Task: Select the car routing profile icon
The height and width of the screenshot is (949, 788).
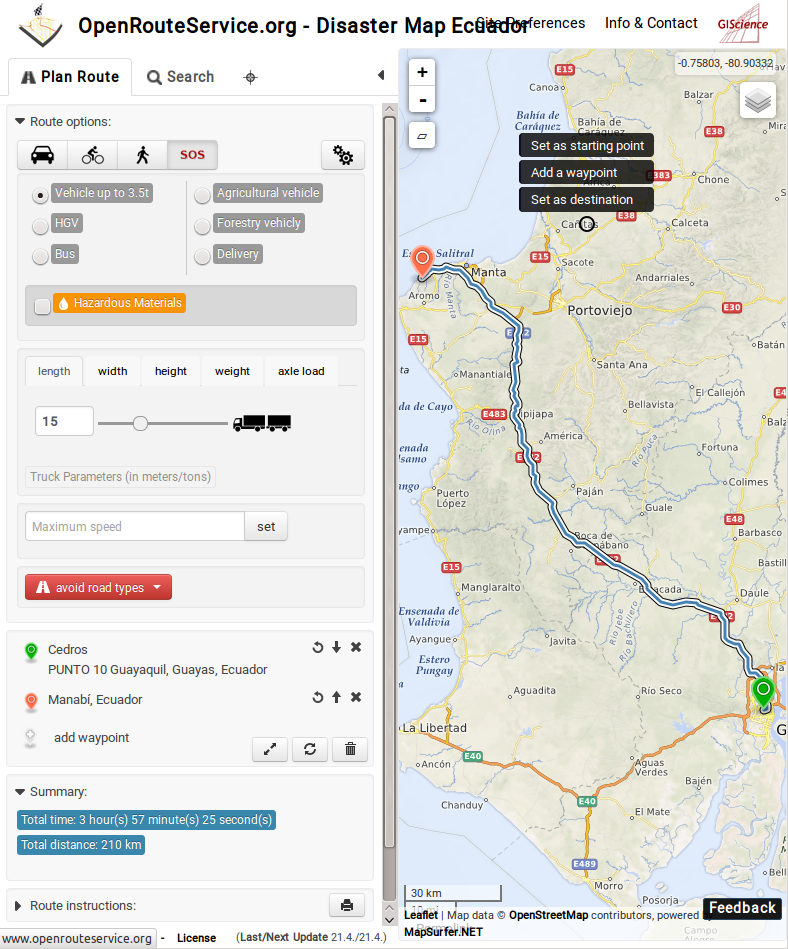Action: [42, 155]
